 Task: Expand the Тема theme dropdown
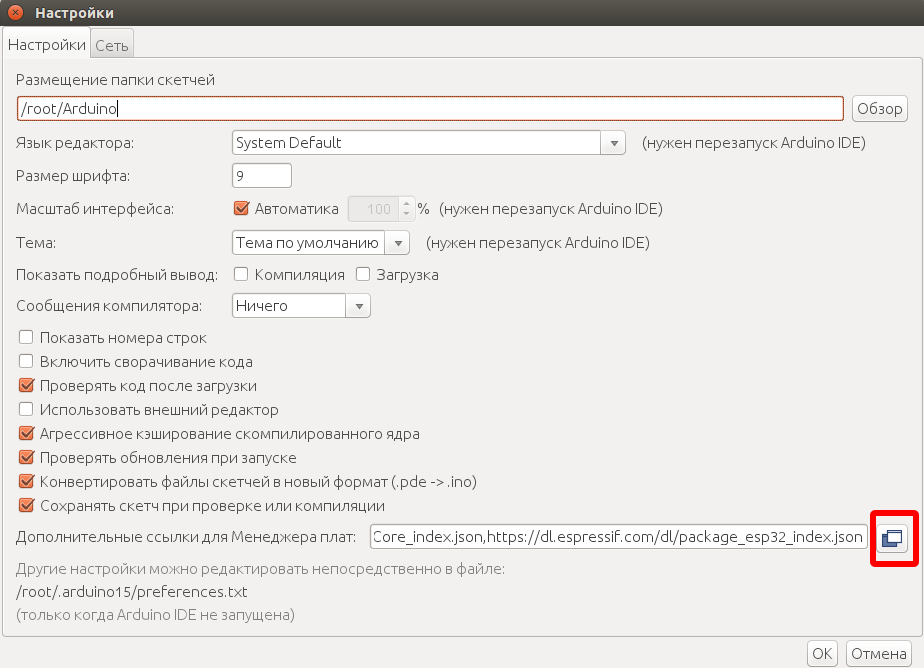point(320,242)
